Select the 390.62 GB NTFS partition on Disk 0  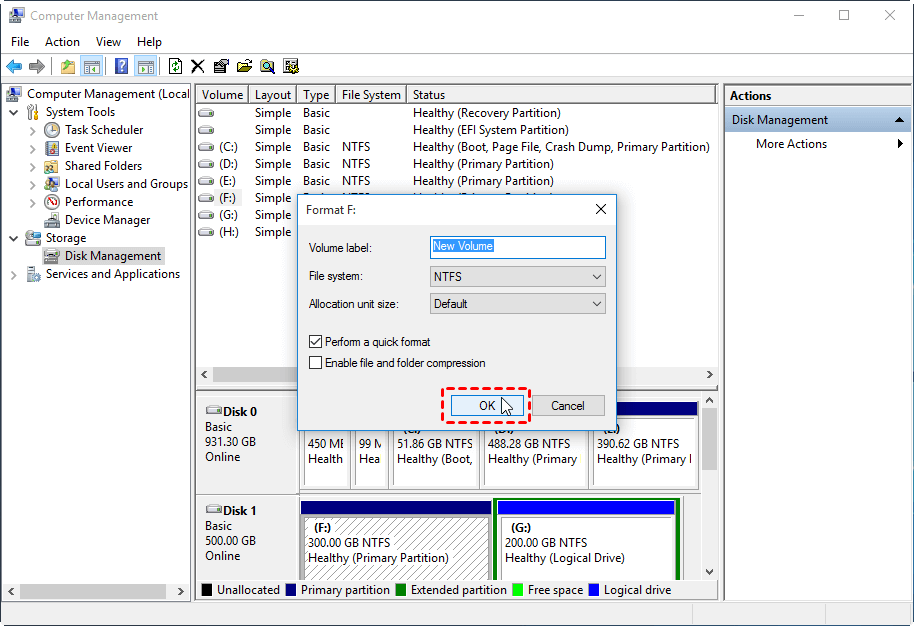tap(645, 444)
